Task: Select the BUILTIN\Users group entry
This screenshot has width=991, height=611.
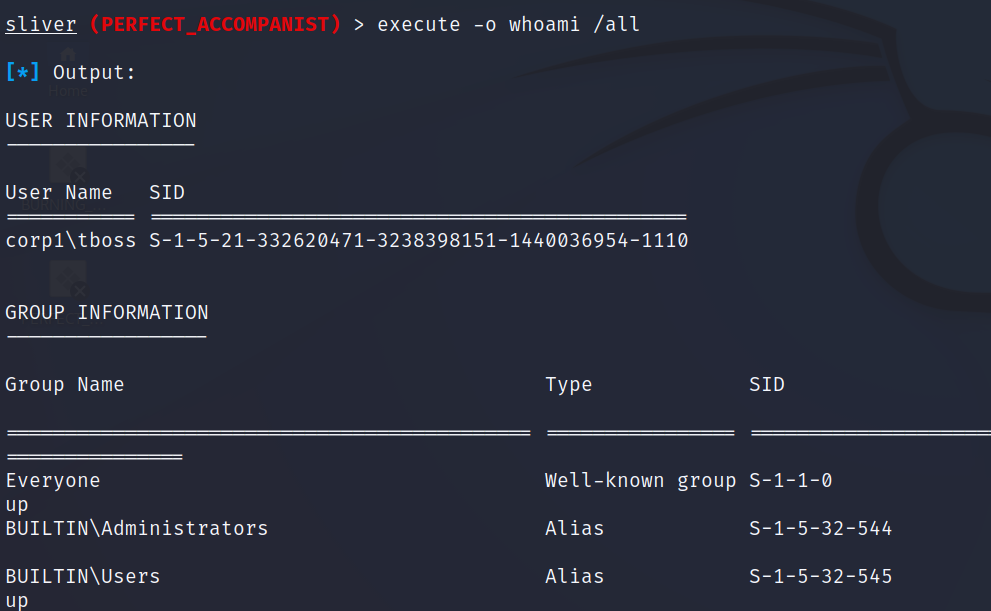Action: point(83,576)
